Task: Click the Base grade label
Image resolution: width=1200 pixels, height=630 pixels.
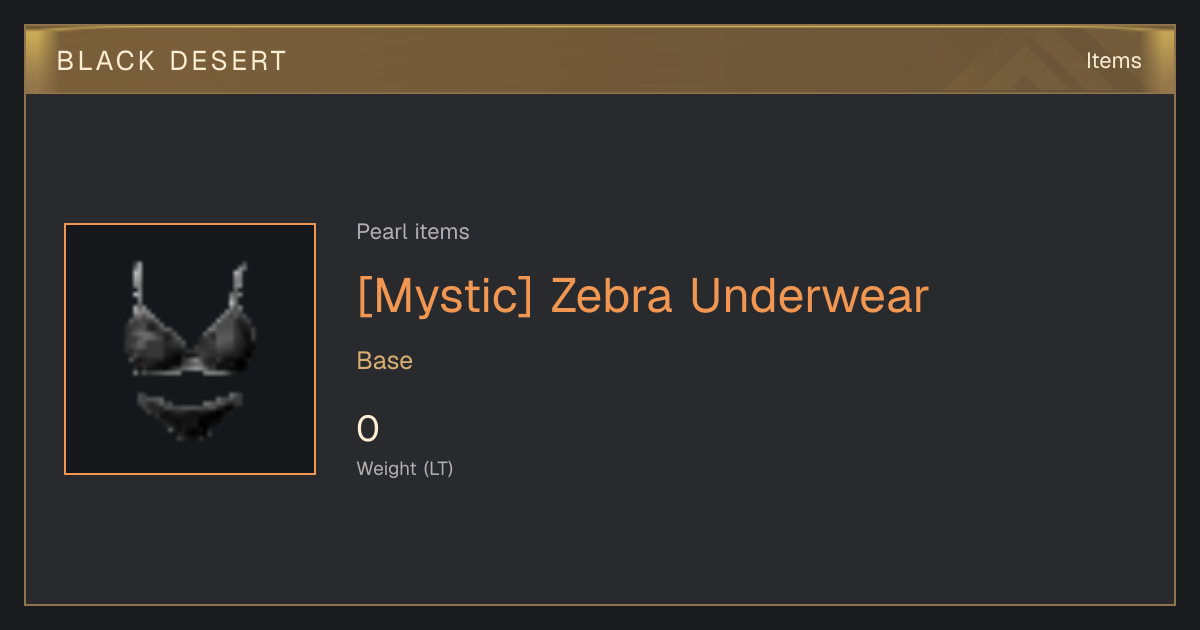Action: (385, 361)
